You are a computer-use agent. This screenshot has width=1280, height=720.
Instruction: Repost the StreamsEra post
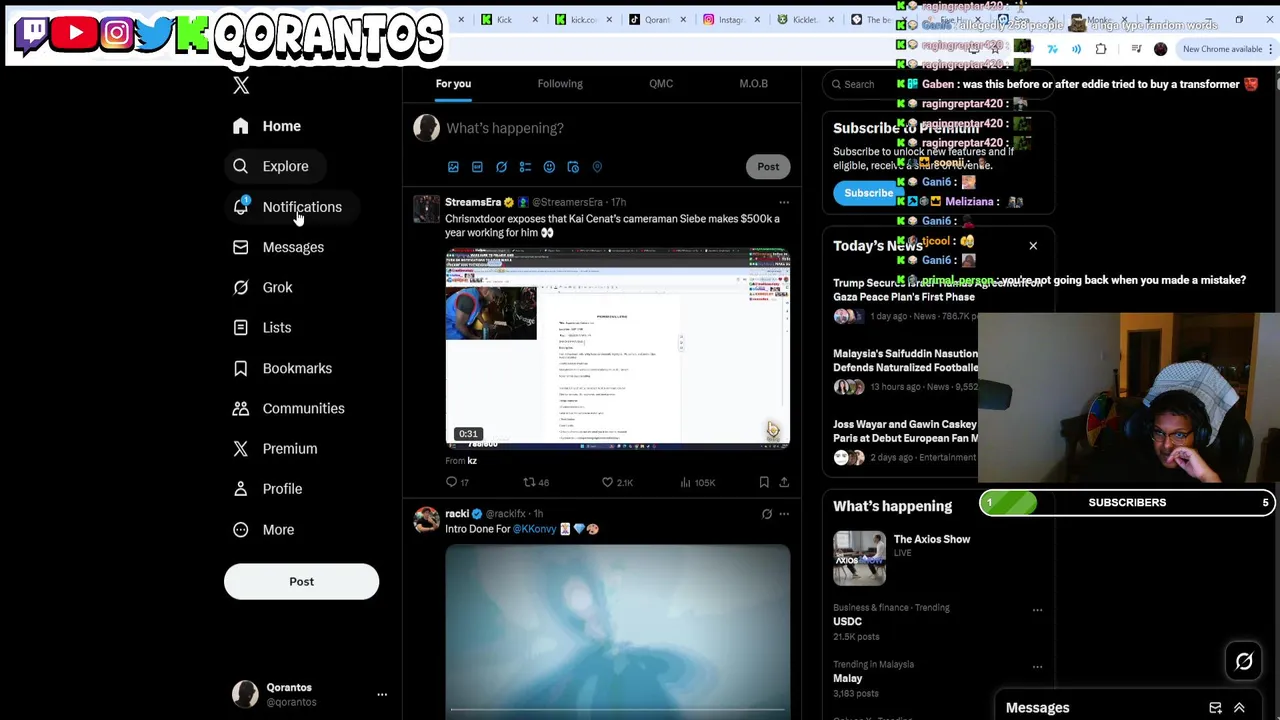tap(536, 483)
